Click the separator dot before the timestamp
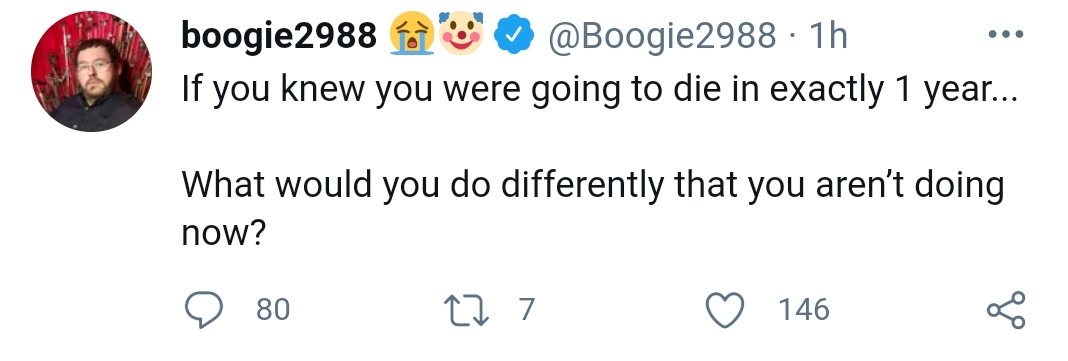 (x=791, y=36)
